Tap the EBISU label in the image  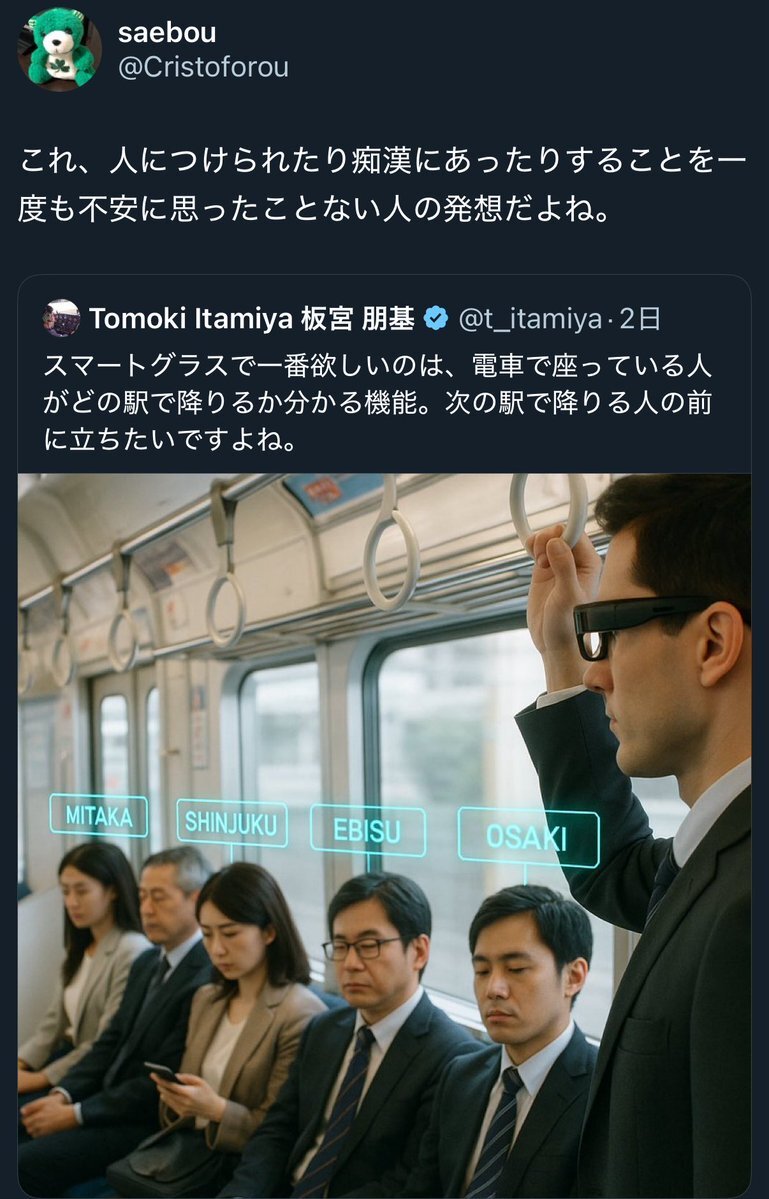368,830
